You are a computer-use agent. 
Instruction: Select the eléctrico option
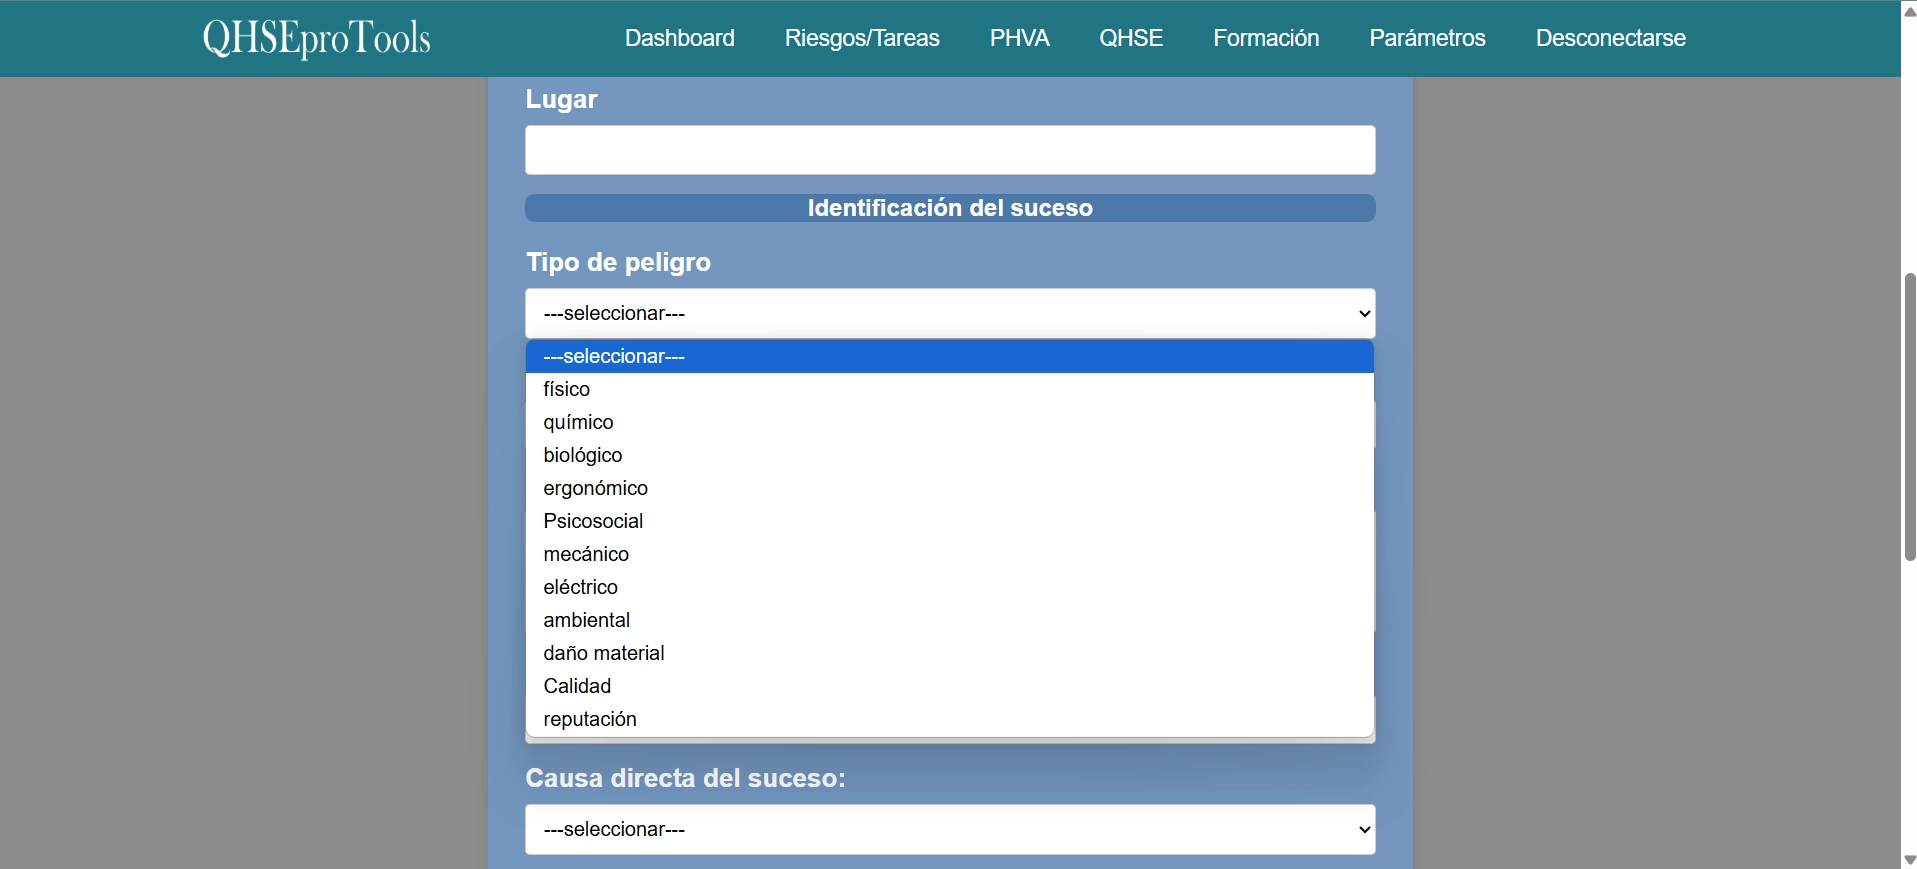(x=580, y=587)
